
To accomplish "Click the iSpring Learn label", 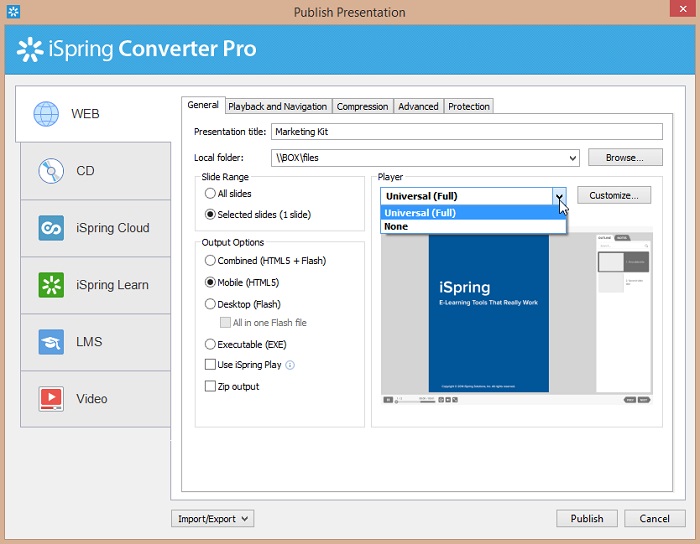I will pos(112,285).
